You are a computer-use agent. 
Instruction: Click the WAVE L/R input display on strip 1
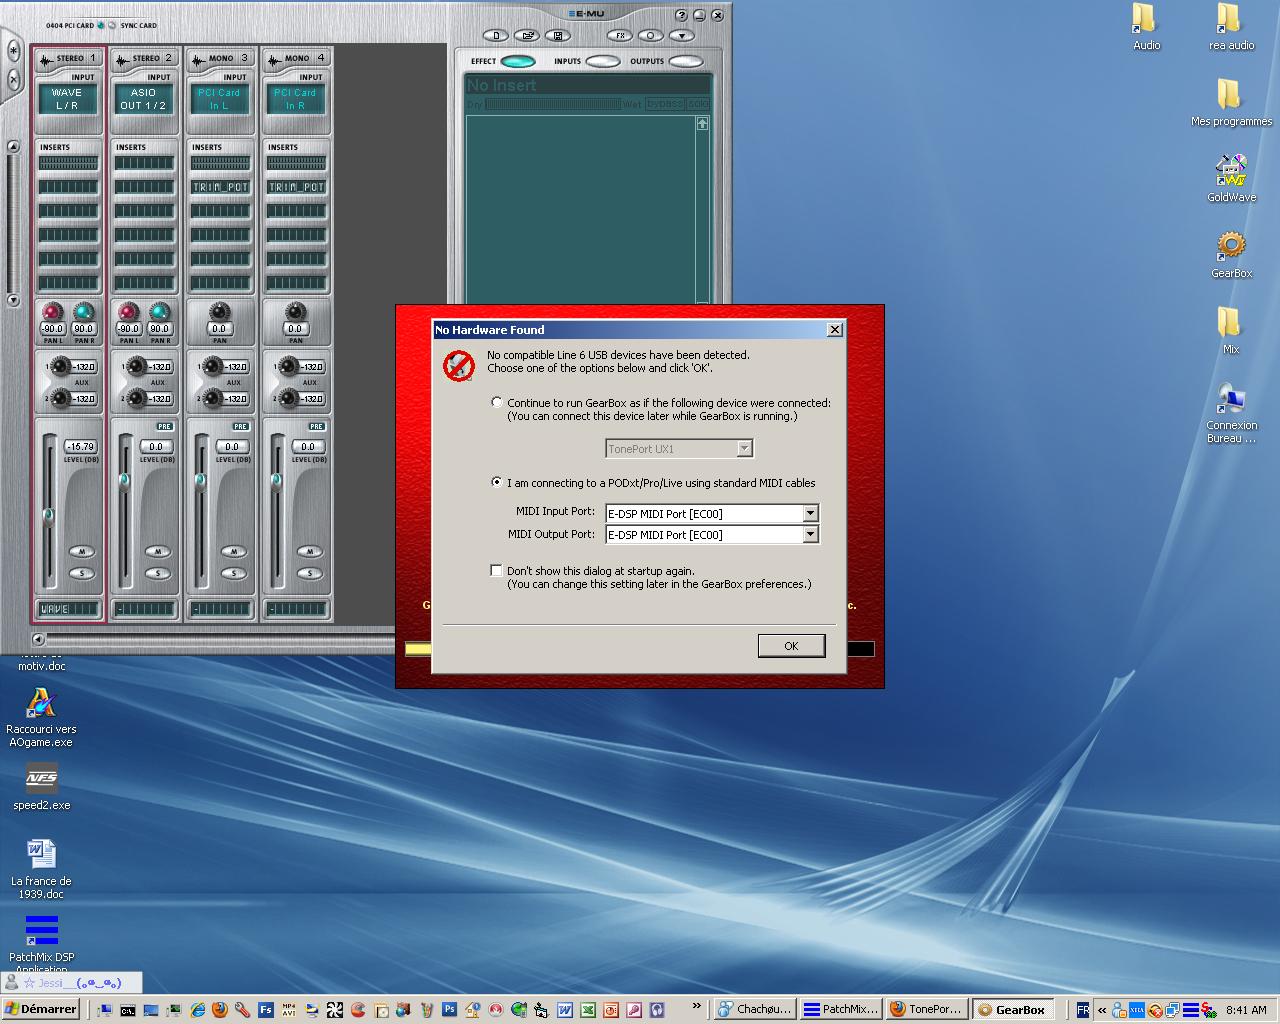click(68, 99)
